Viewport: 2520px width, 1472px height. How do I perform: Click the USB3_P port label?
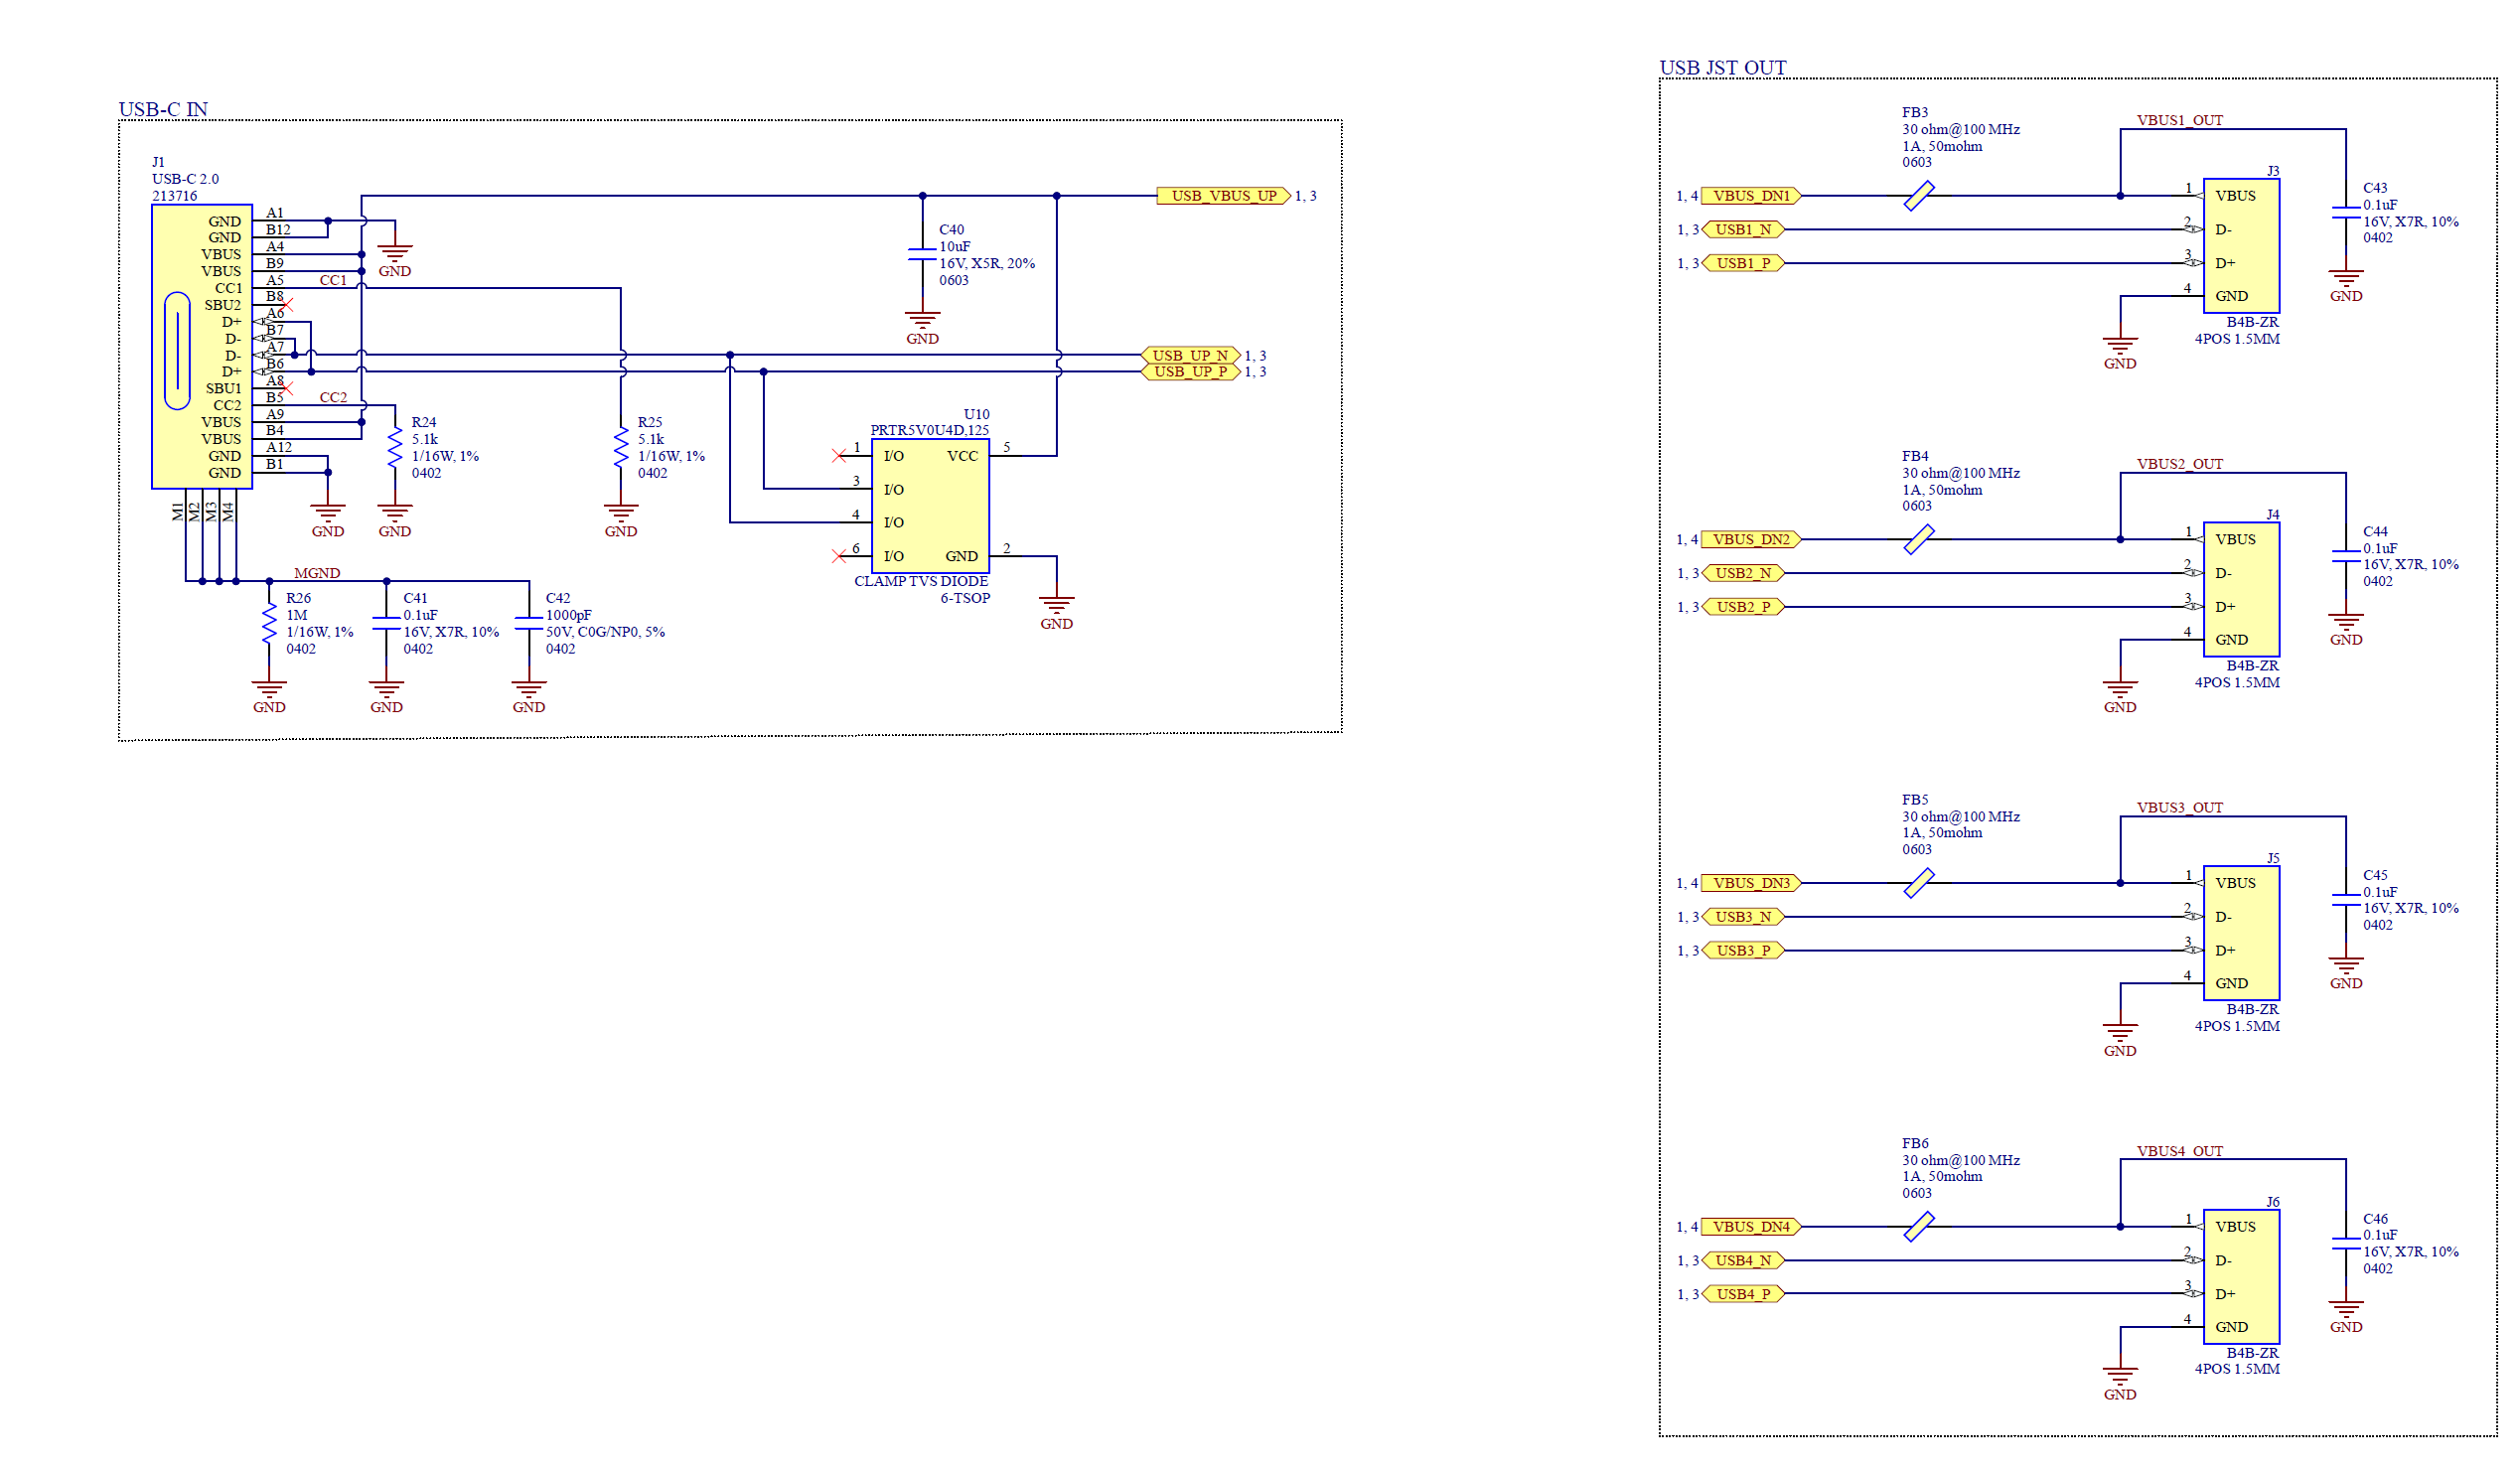click(x=1743, y=951)
